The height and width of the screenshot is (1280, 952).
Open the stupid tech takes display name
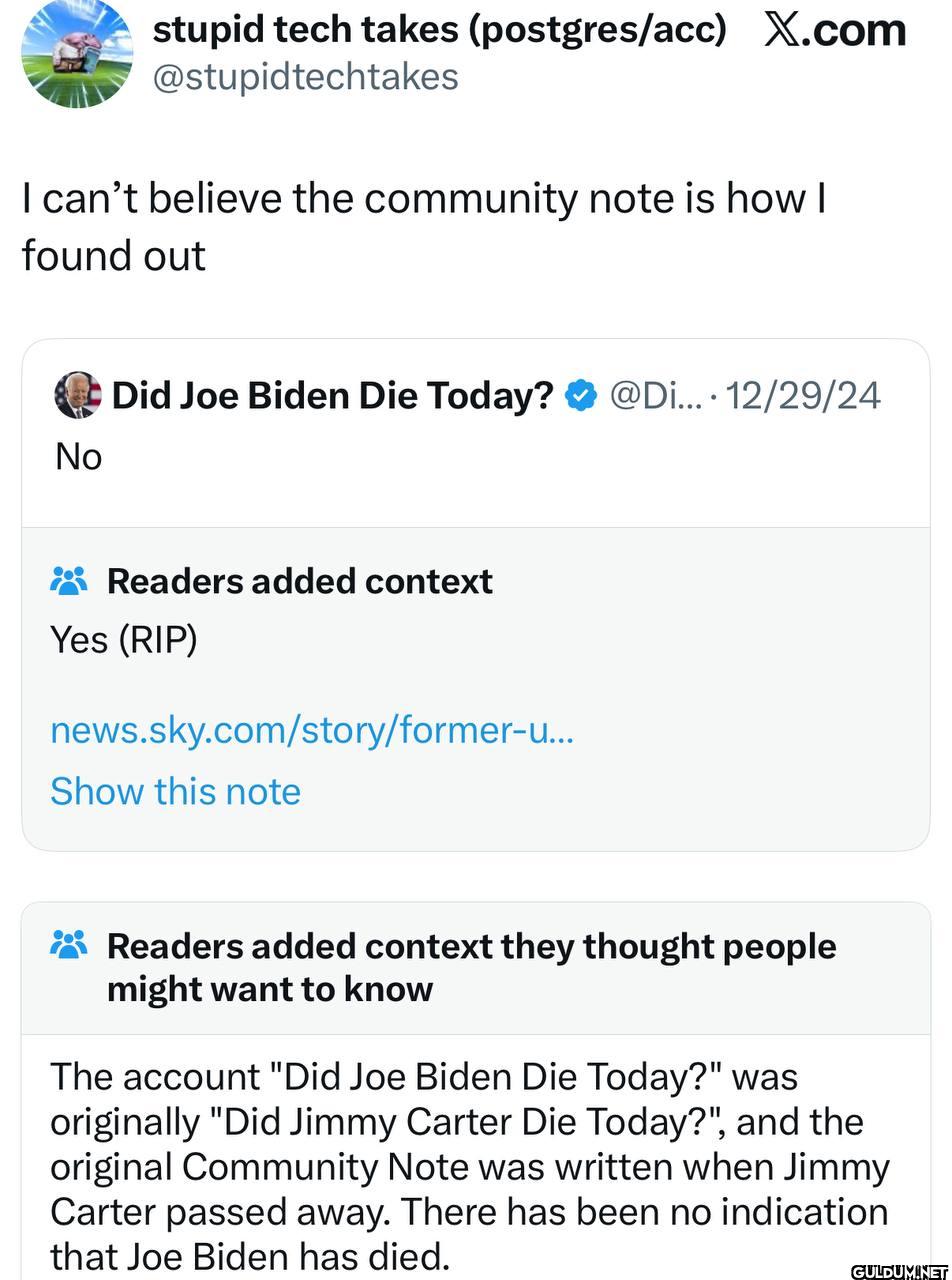[x=439, y=30]
